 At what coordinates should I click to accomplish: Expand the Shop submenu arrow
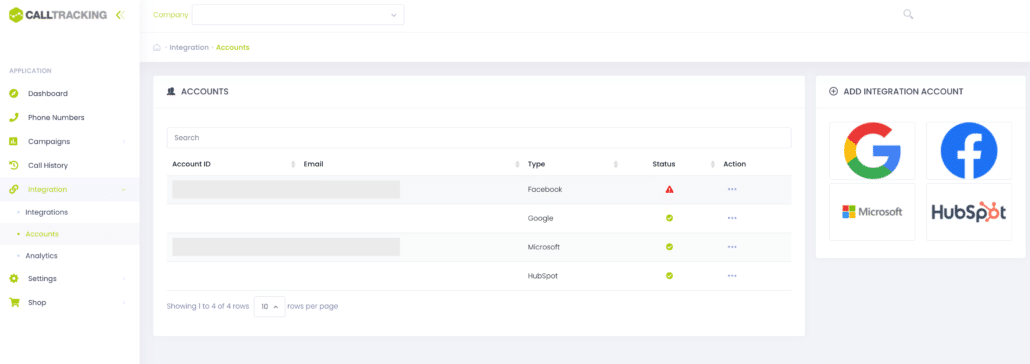pos(124,302)
